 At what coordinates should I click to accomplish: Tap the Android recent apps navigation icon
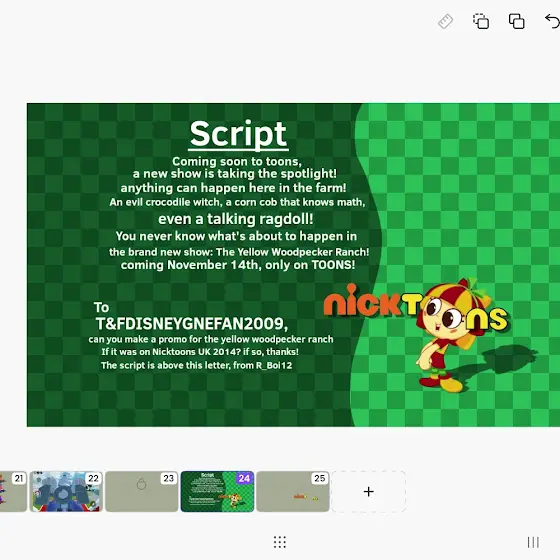533,542
